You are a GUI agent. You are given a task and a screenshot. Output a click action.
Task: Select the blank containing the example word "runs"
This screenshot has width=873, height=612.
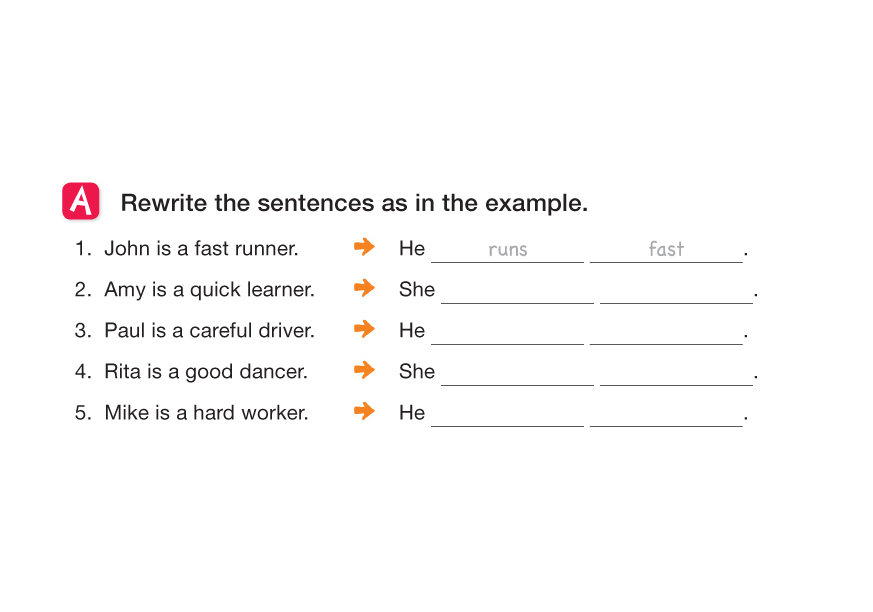tap(507, 250)
